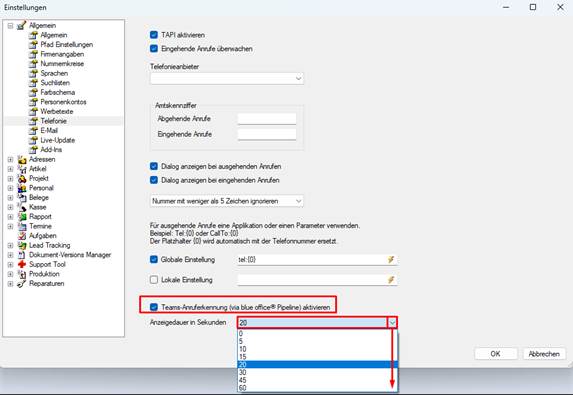Expand the Reparaturen tree node
Screen dimensions: 573x395
(10, 284)
